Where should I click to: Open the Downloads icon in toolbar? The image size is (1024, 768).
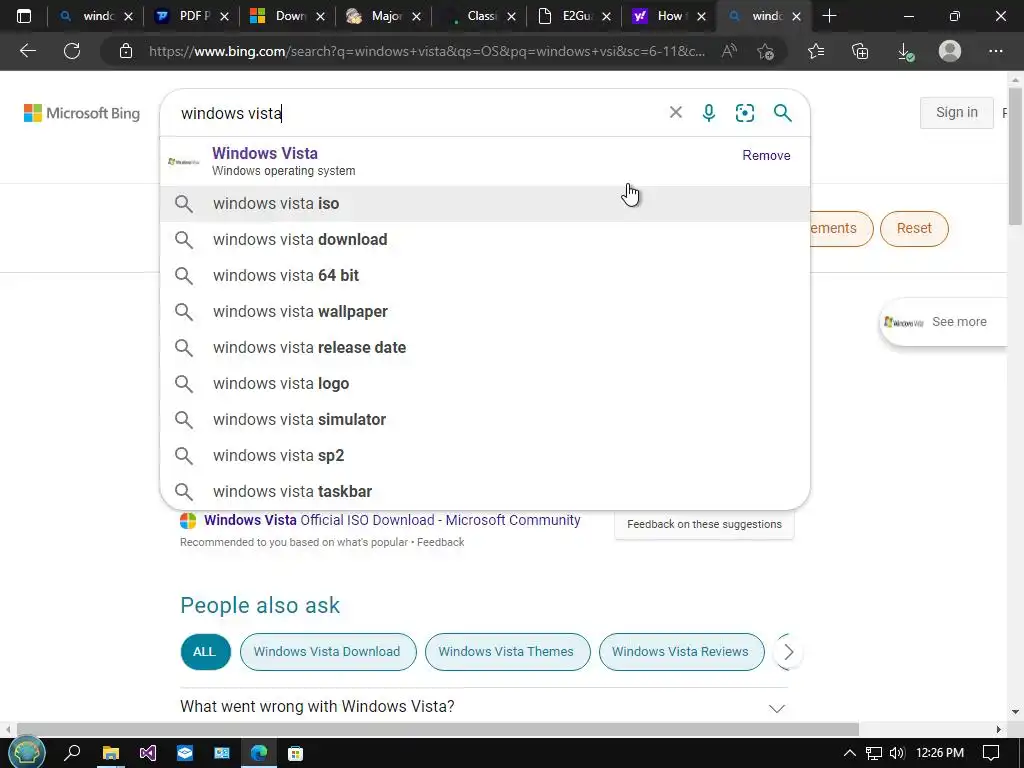pos(905,51)
